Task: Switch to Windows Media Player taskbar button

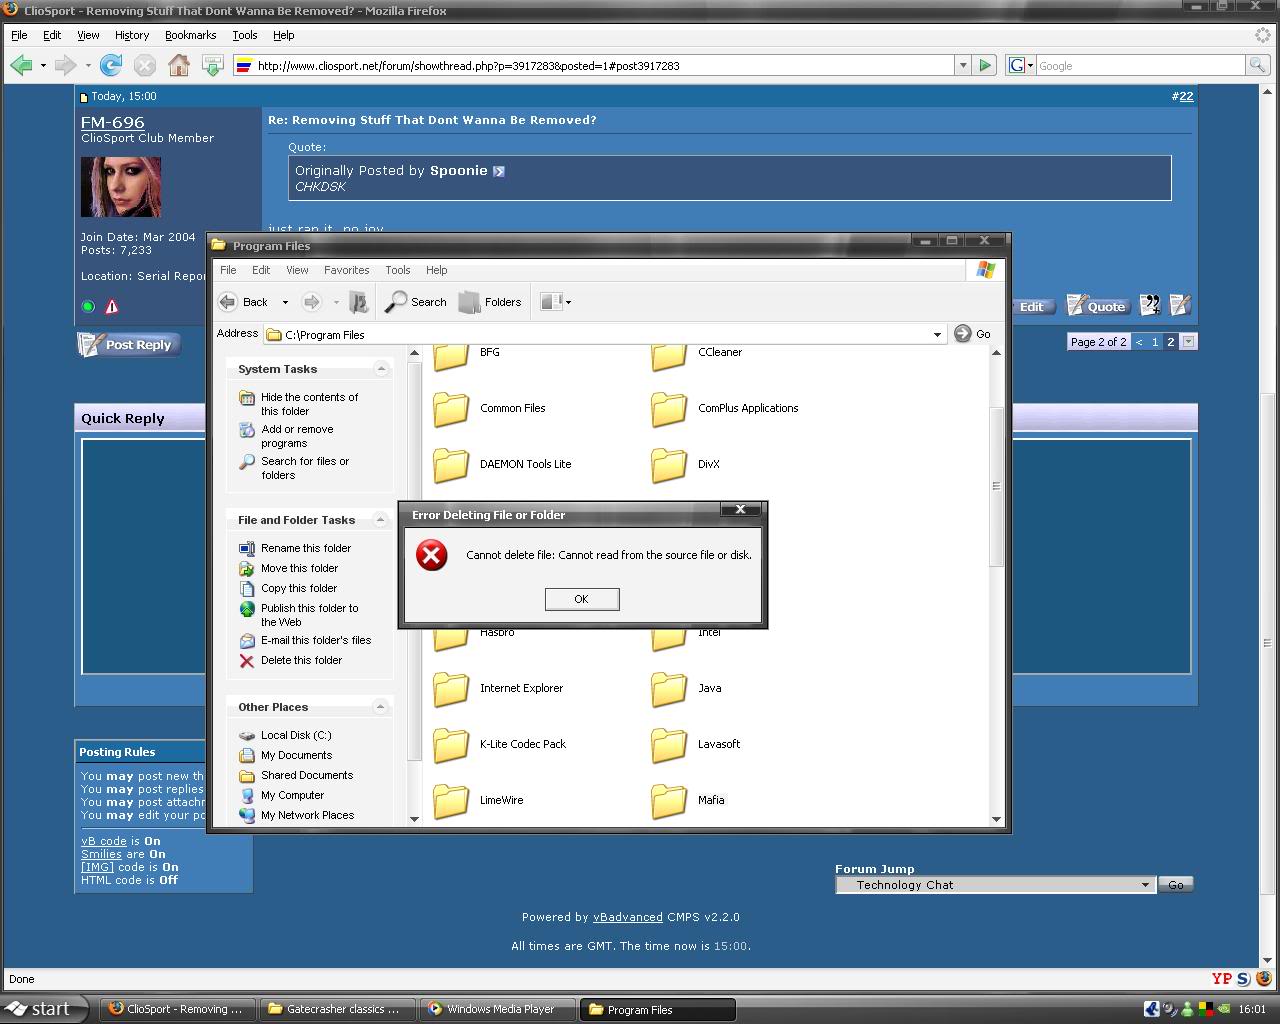Action: tap(499, 1010)
